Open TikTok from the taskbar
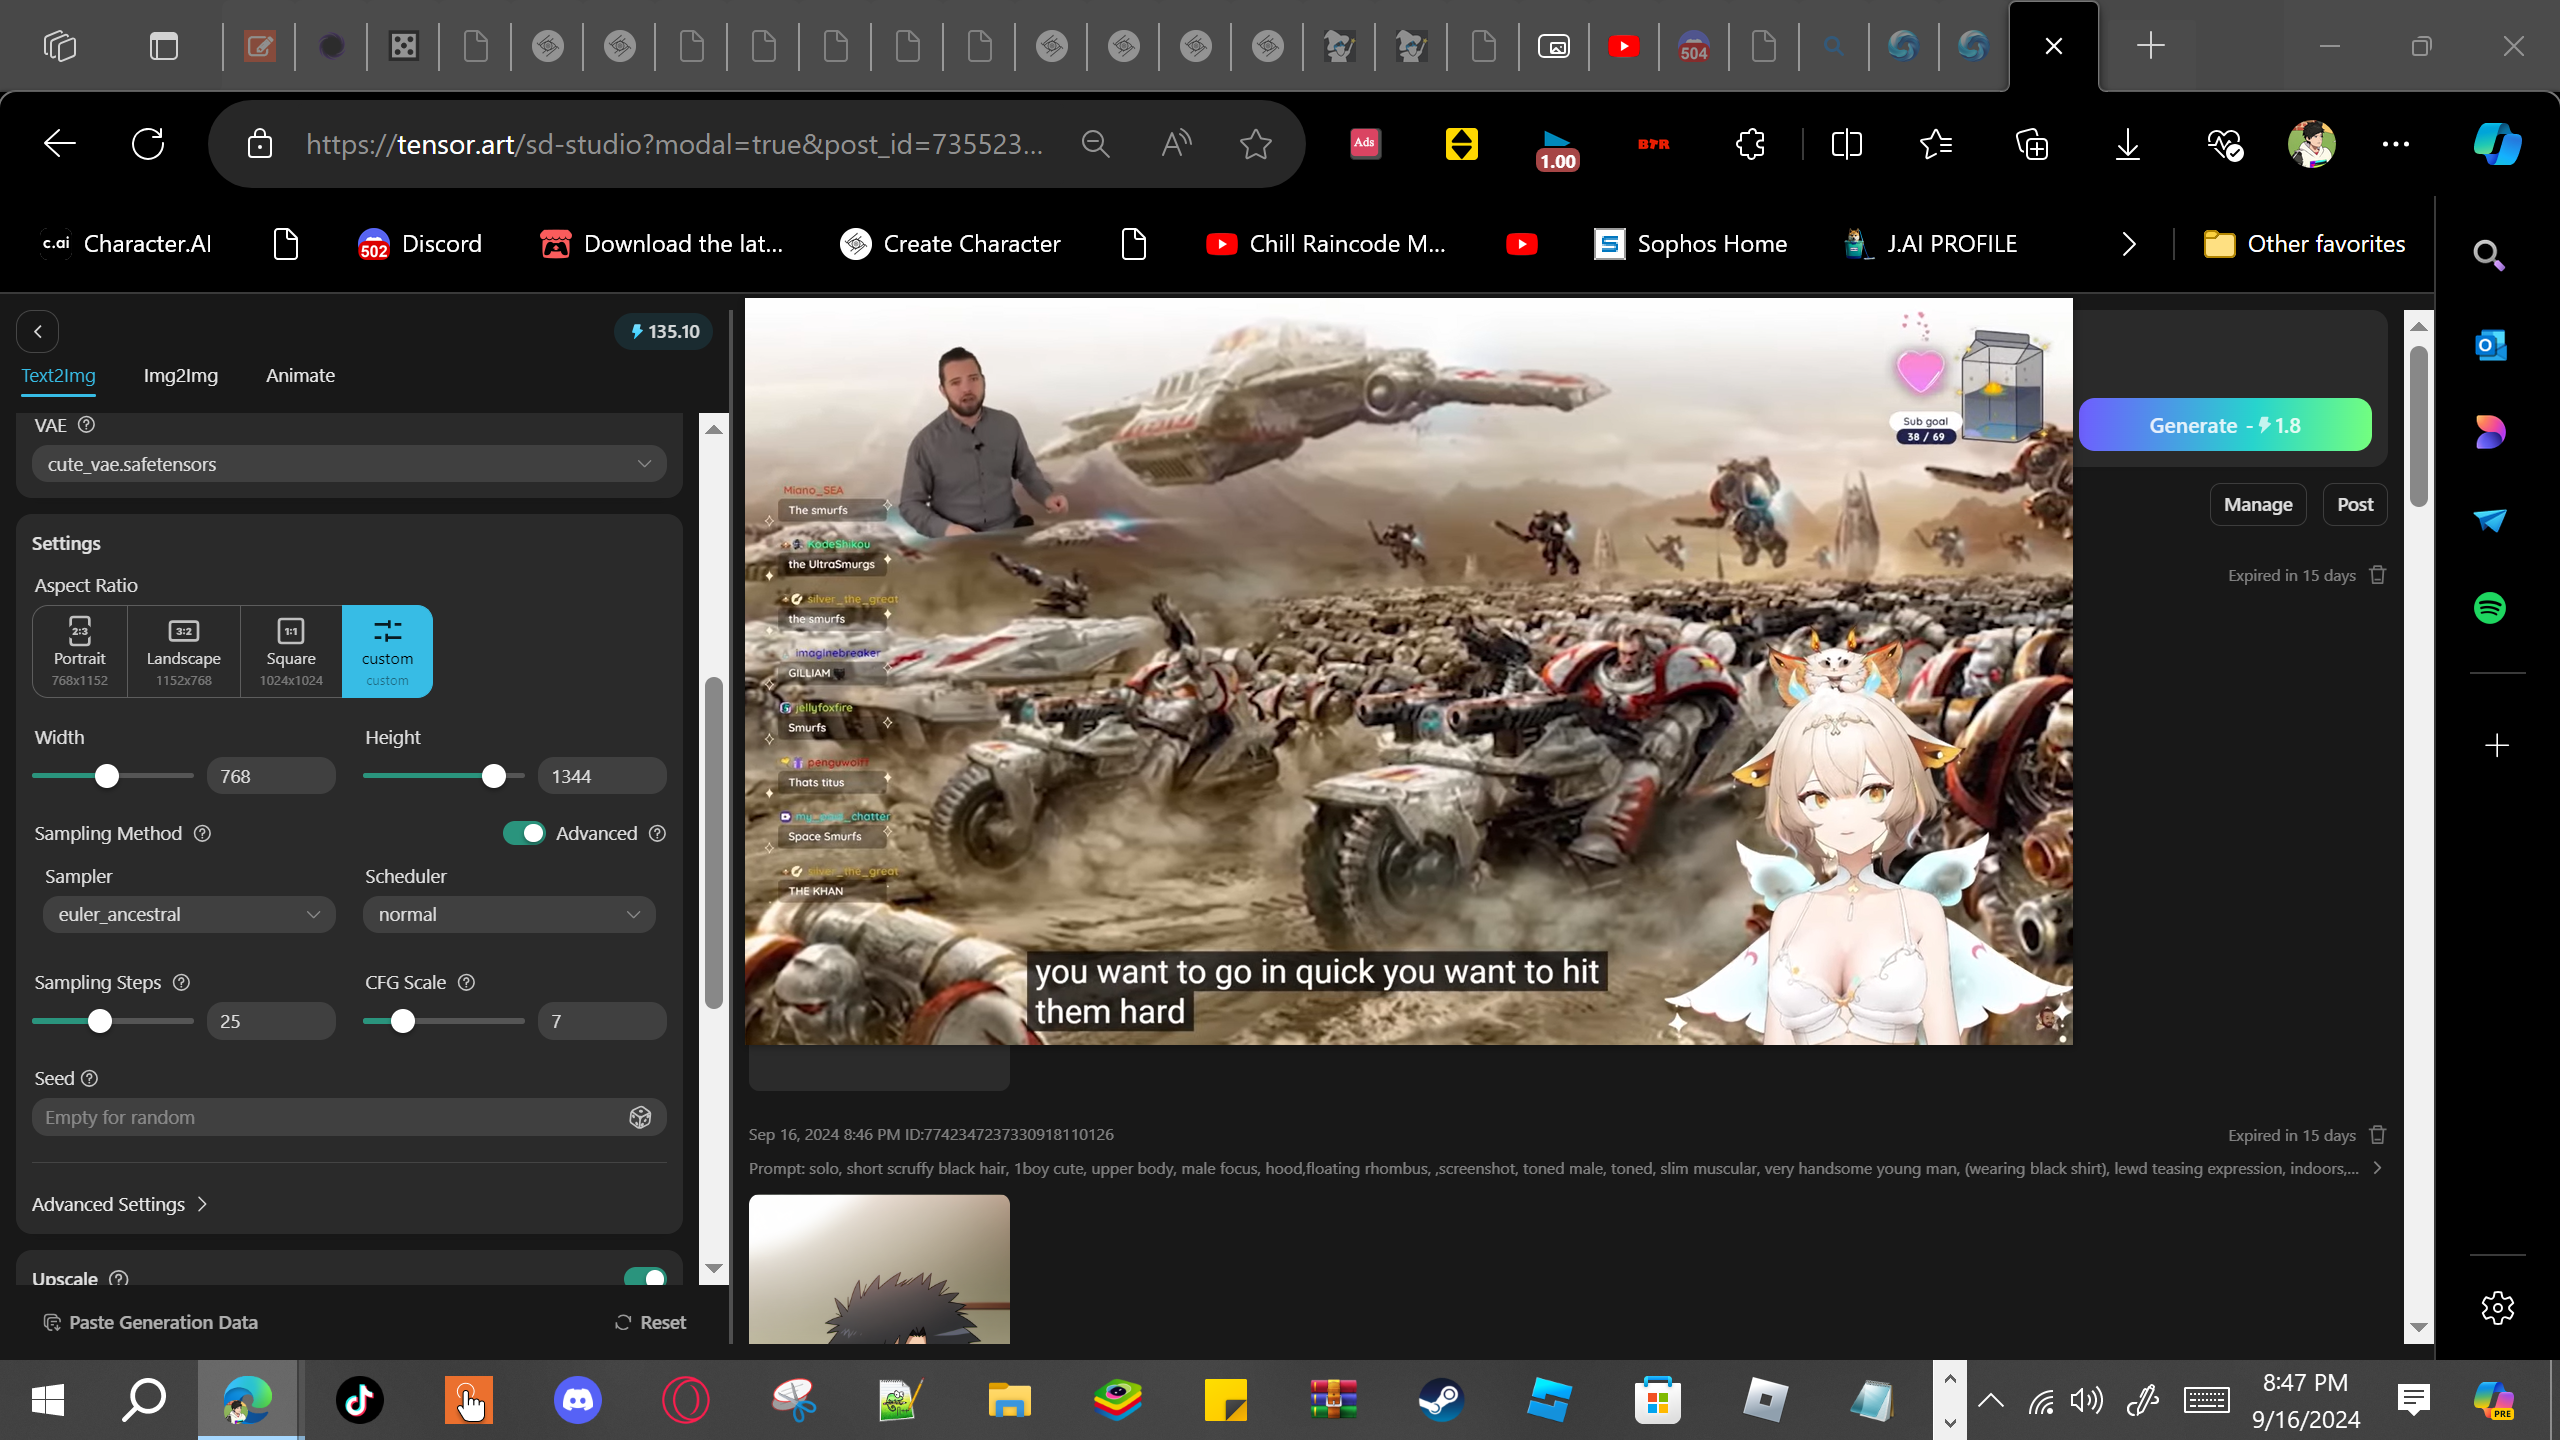The height and width of the screenshot is (1440, 2560). (x=360, y=1400)
